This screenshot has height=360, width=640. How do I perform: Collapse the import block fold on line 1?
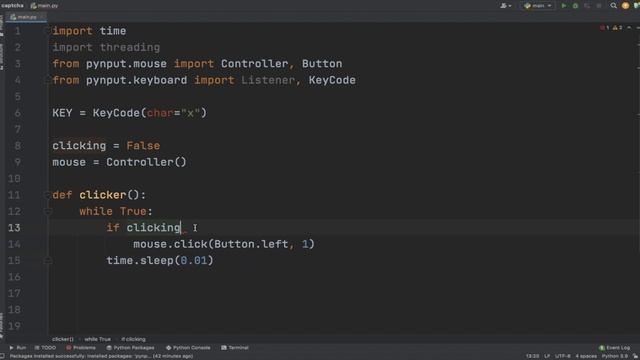click(47, 31)
